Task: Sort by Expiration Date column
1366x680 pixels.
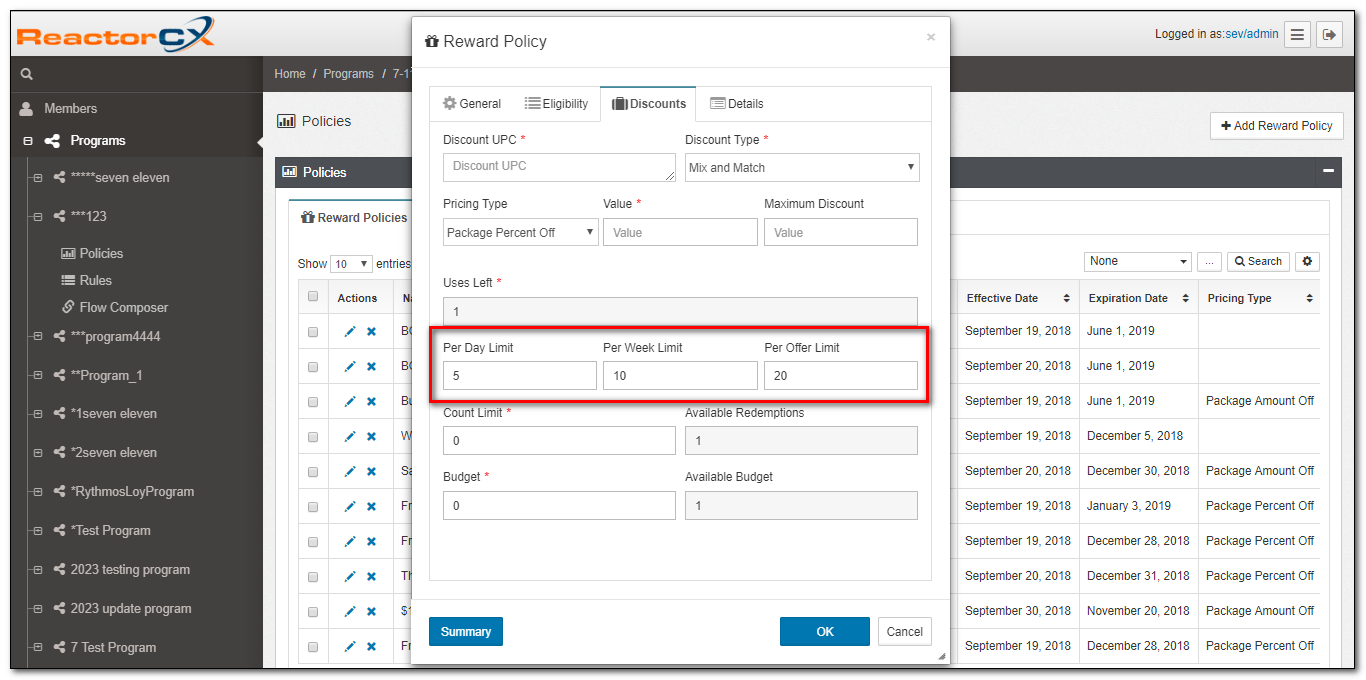Action: (1138, 298)
